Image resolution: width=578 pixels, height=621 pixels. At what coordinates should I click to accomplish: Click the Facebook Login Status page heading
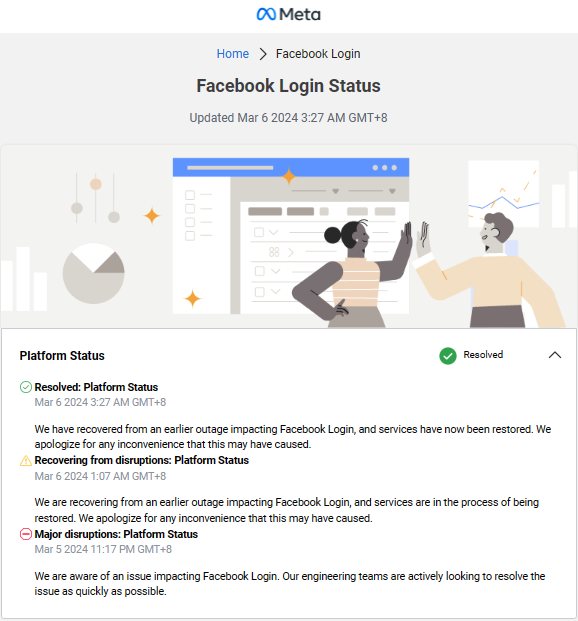(288, 86)
